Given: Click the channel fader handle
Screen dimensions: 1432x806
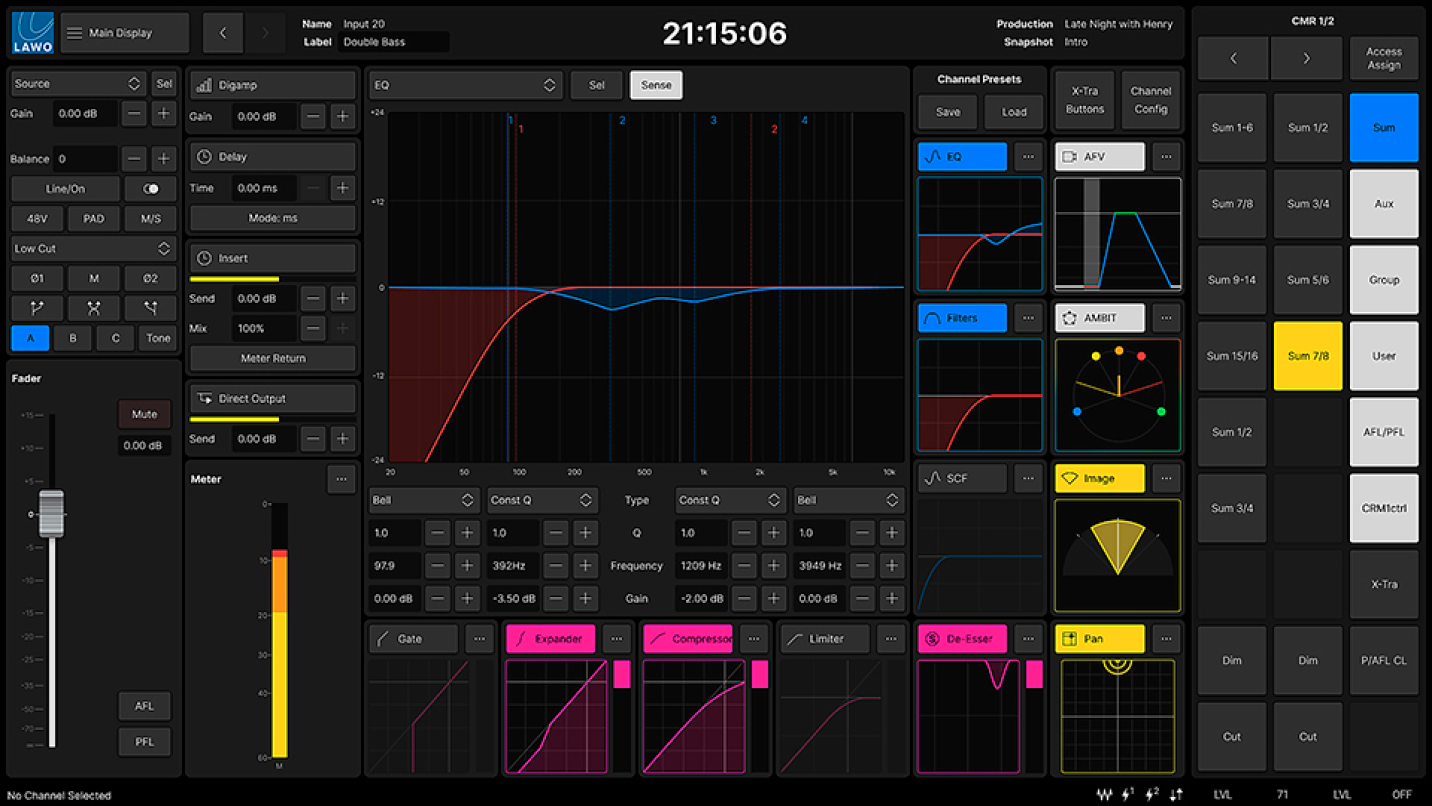Looking at the screenshot, I should [51, 513].
